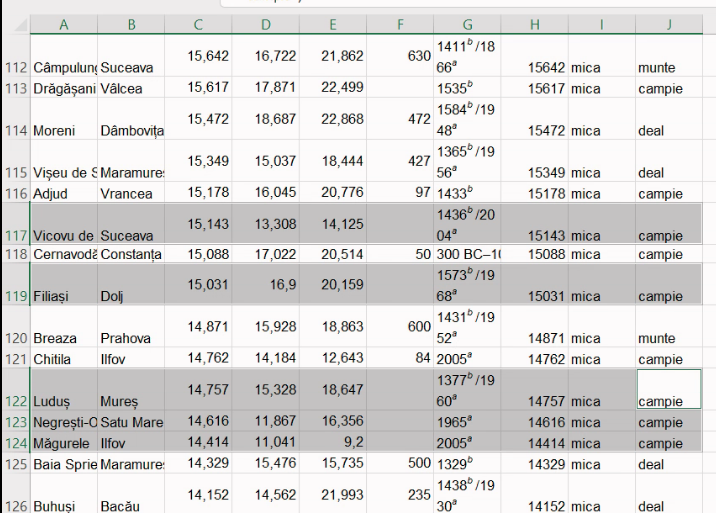The height and width of the screenshot is (513, 716).
Task: Click the Bacău cell
Action: click(x=131, y=506)
